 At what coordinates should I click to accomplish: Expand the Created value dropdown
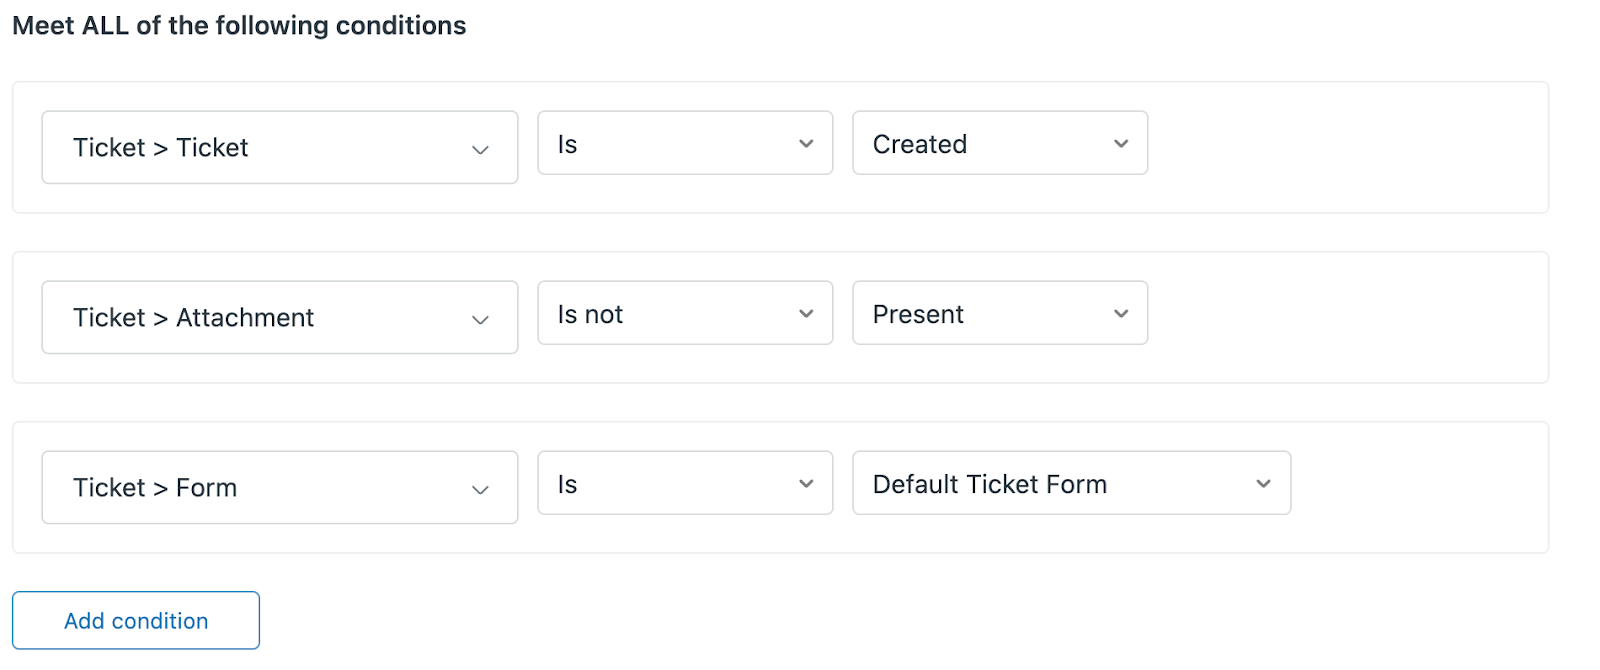coord(999,143)
